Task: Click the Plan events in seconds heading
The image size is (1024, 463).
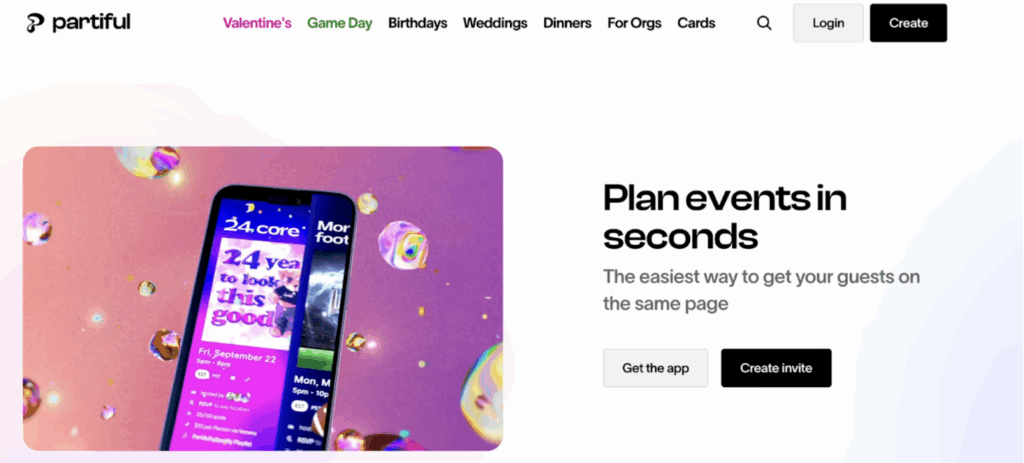Action: tap(724, 217)
